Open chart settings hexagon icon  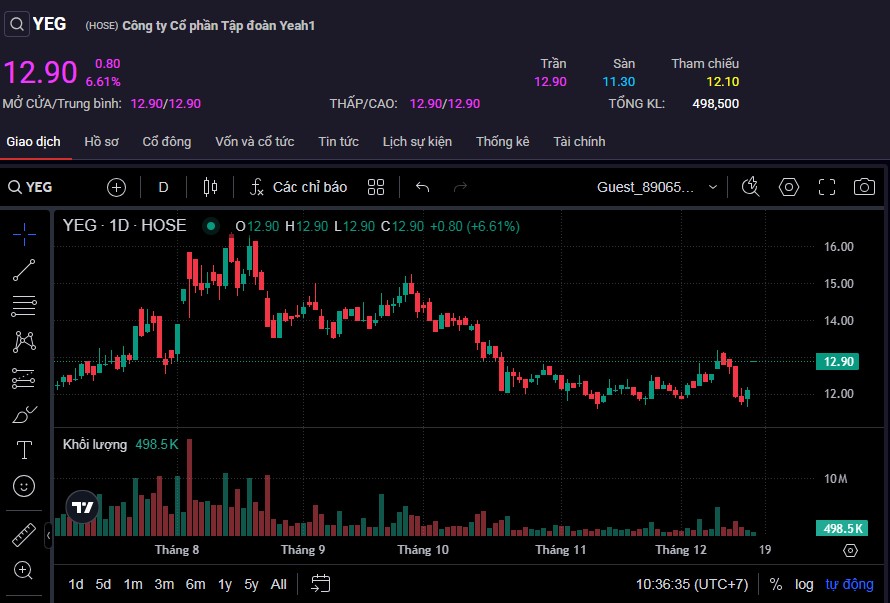(789, 187)
